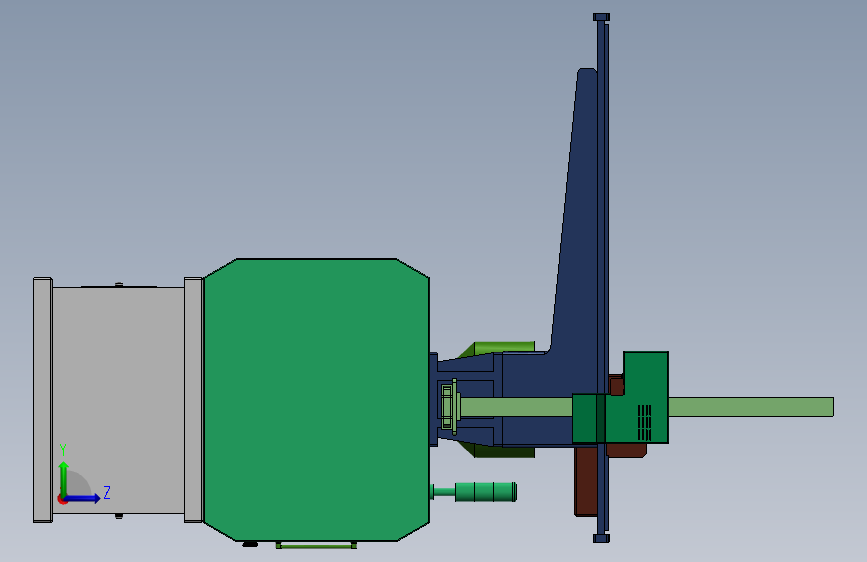
Task: Select the ribbed green handle cylinder
Action: (485, 492)
